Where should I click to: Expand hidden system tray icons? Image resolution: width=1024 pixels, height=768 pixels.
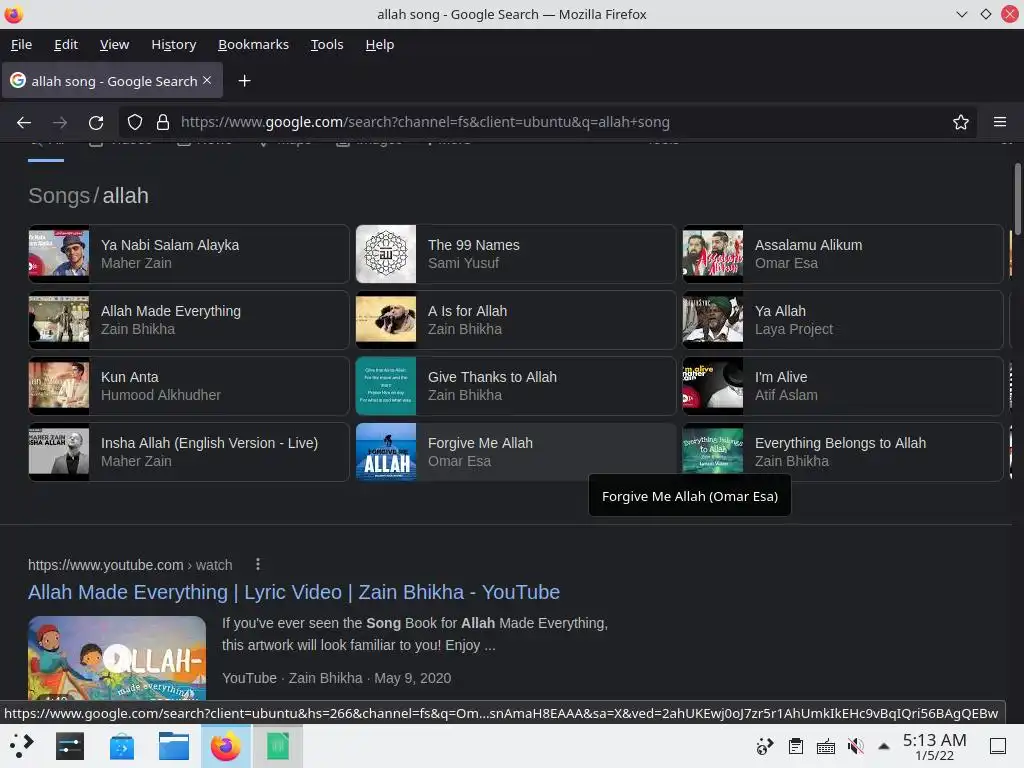(884, 746)
